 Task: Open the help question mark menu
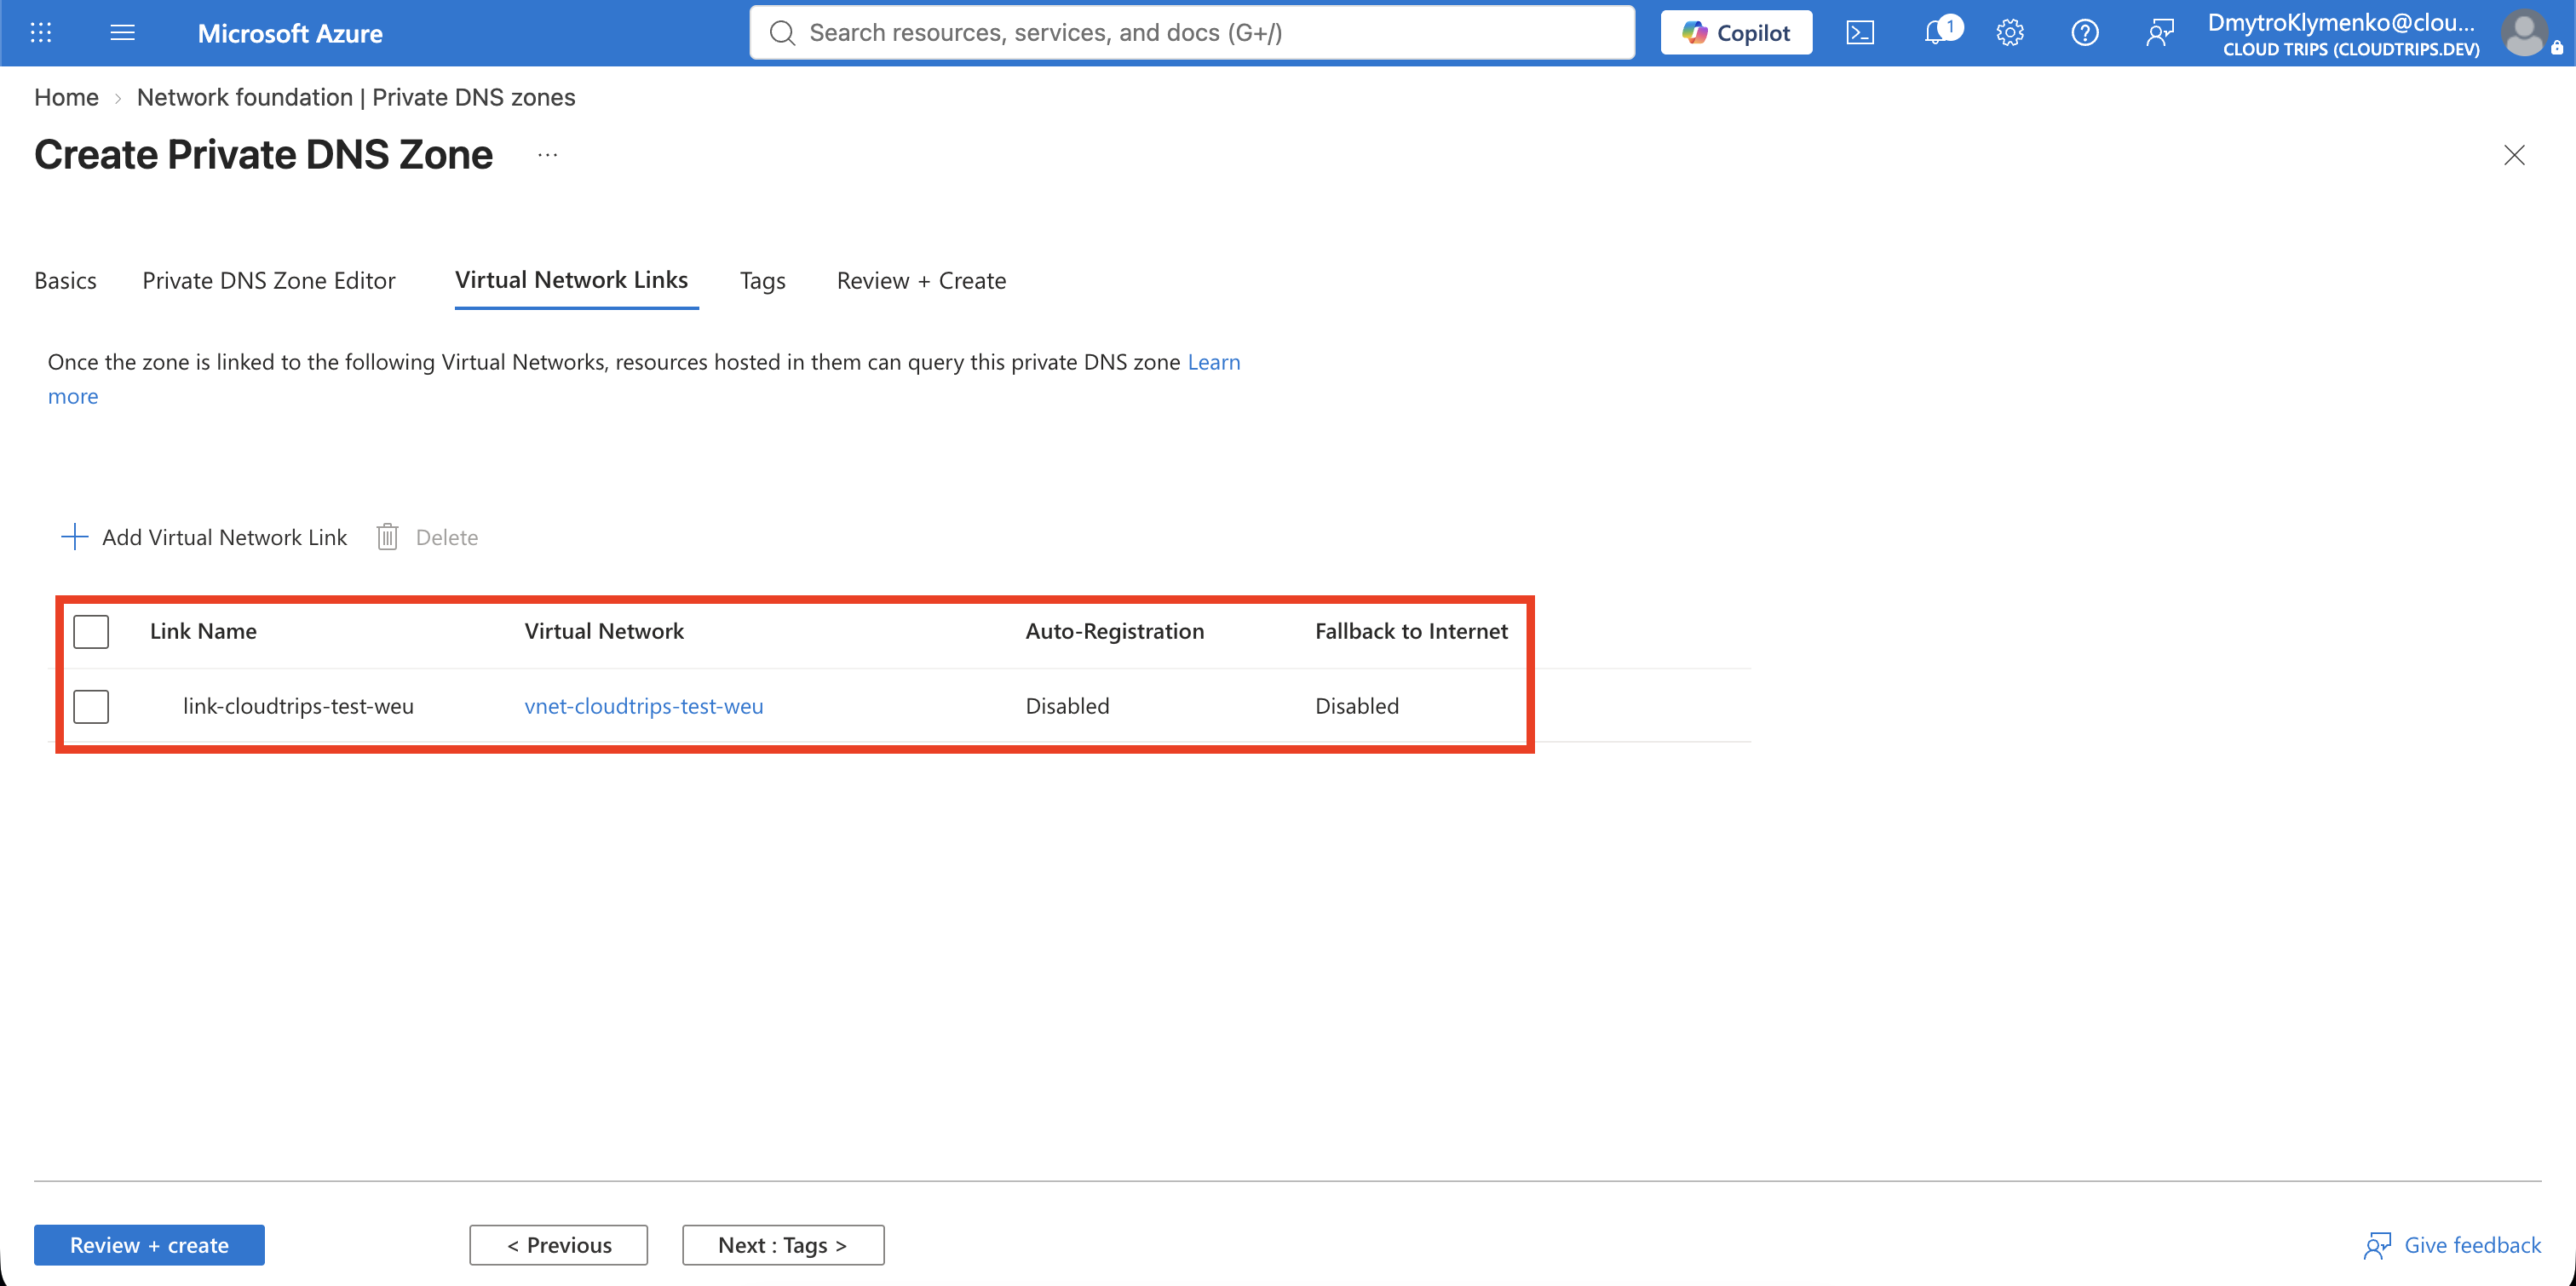point(2085,33)
